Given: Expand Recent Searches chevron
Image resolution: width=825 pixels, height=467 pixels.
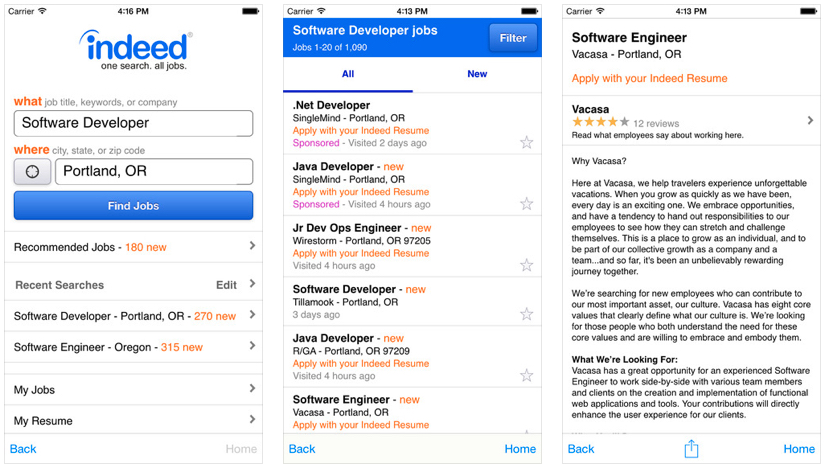Looking at the screenshot, I should click(253, 283).
